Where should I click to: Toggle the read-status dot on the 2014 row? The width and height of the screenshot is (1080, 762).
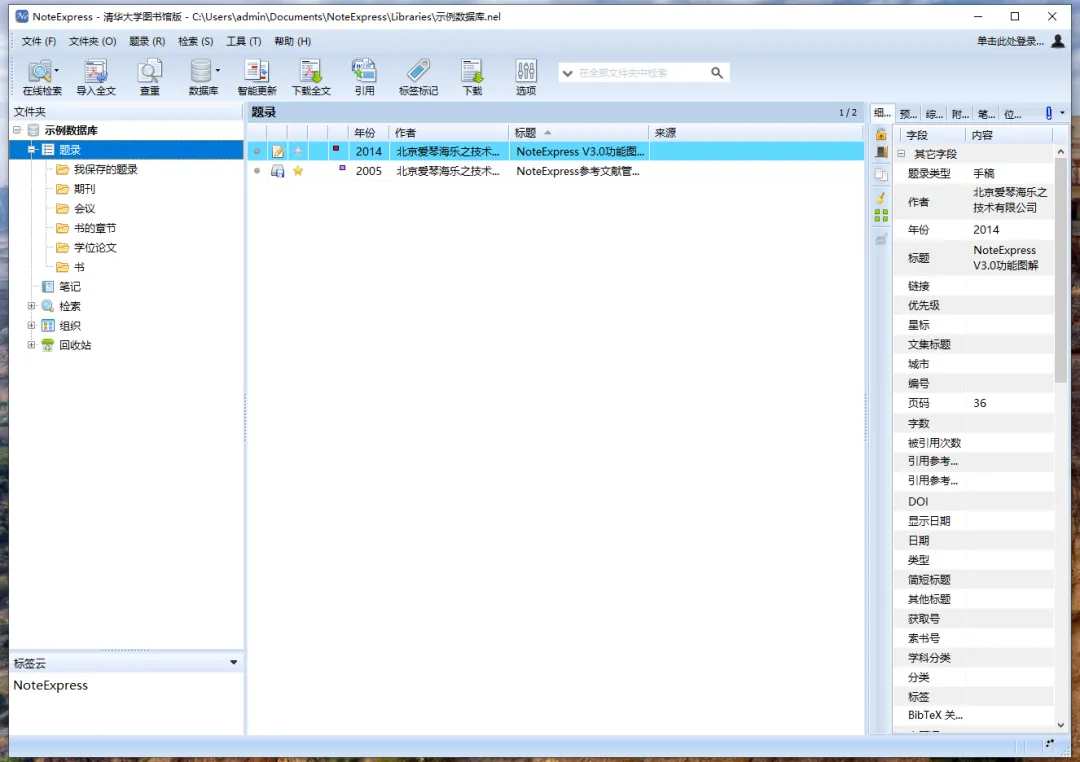[257, 151]
